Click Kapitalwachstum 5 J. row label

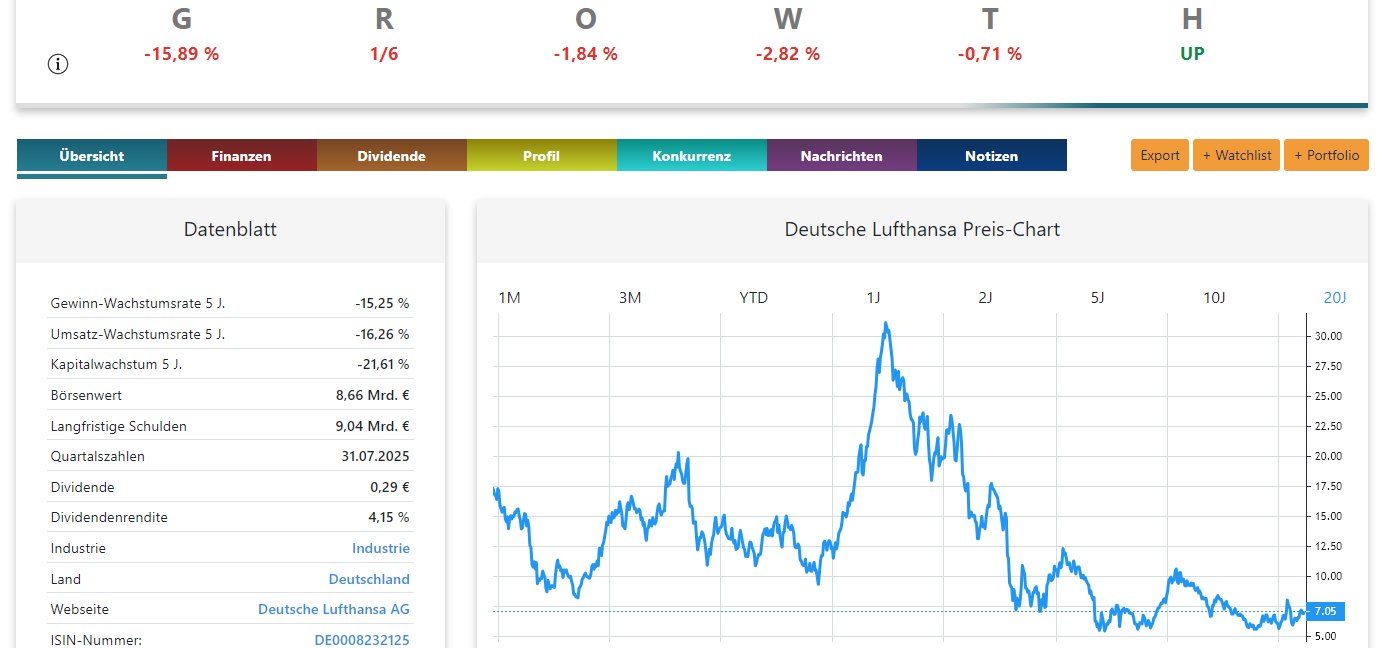(116, 364)
